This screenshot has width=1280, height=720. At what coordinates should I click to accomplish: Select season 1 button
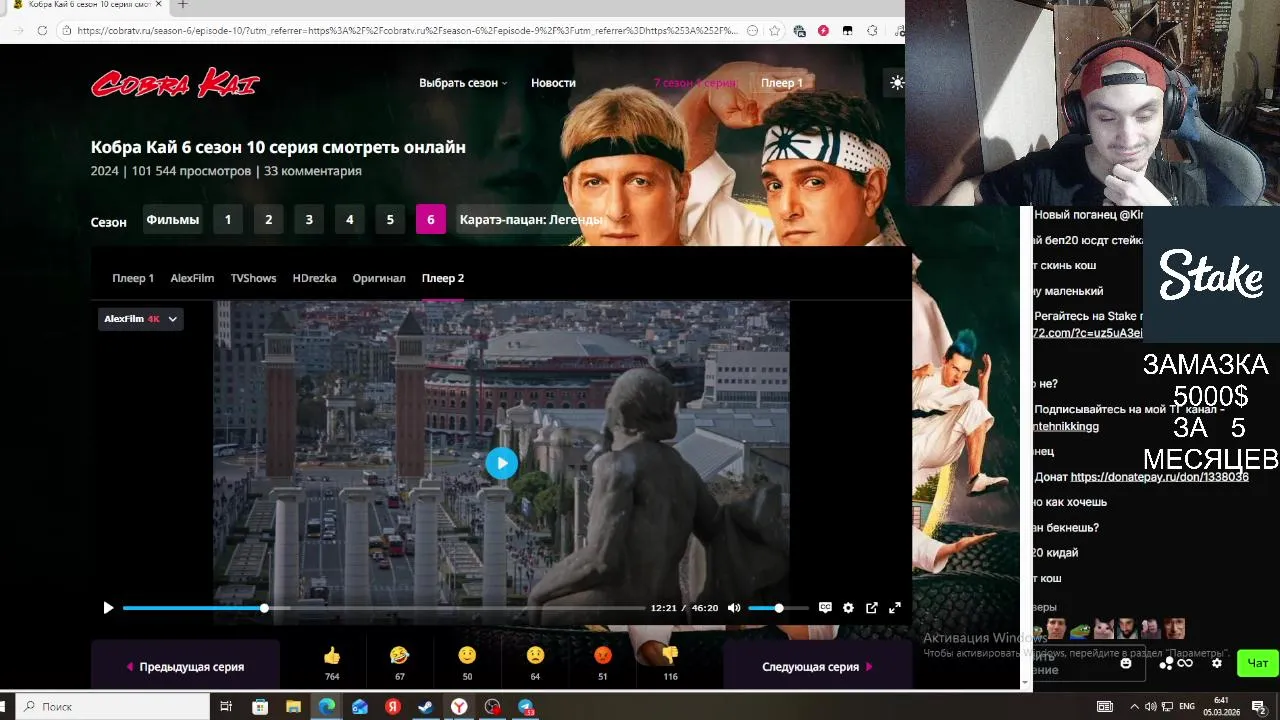[228, 220]
